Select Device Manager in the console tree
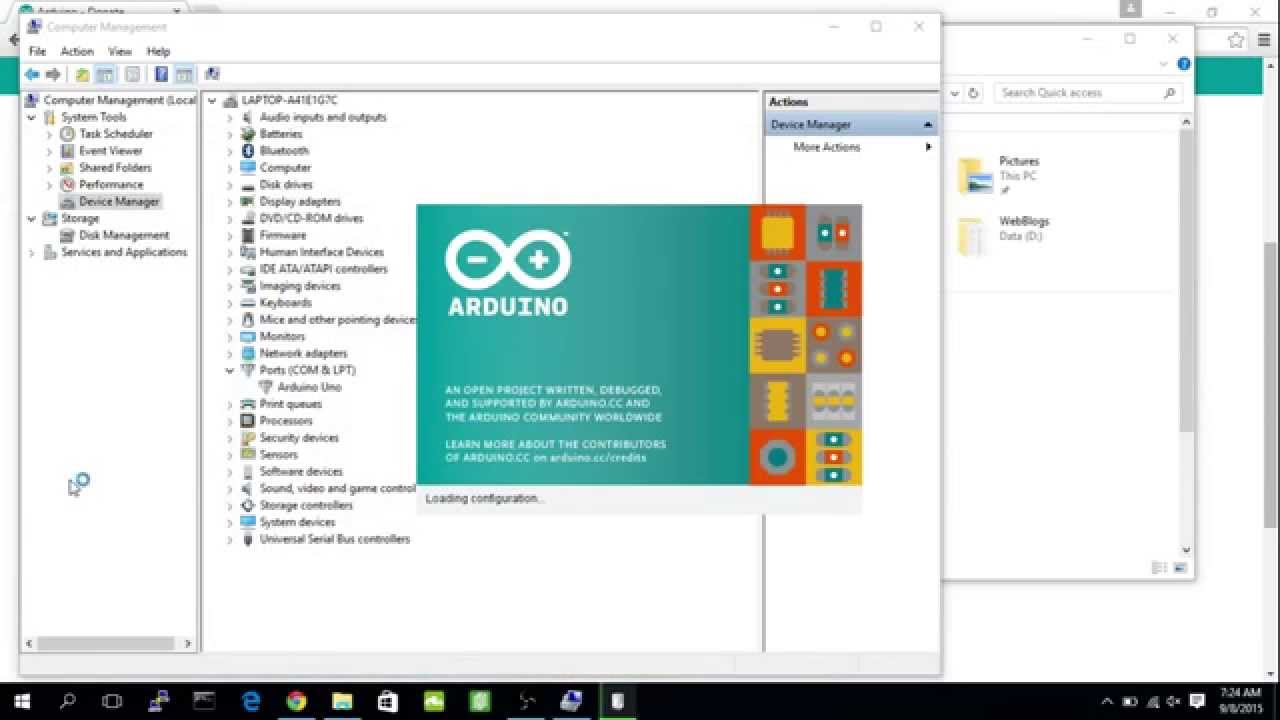The image size is (1280, 720). click(119, 201)
